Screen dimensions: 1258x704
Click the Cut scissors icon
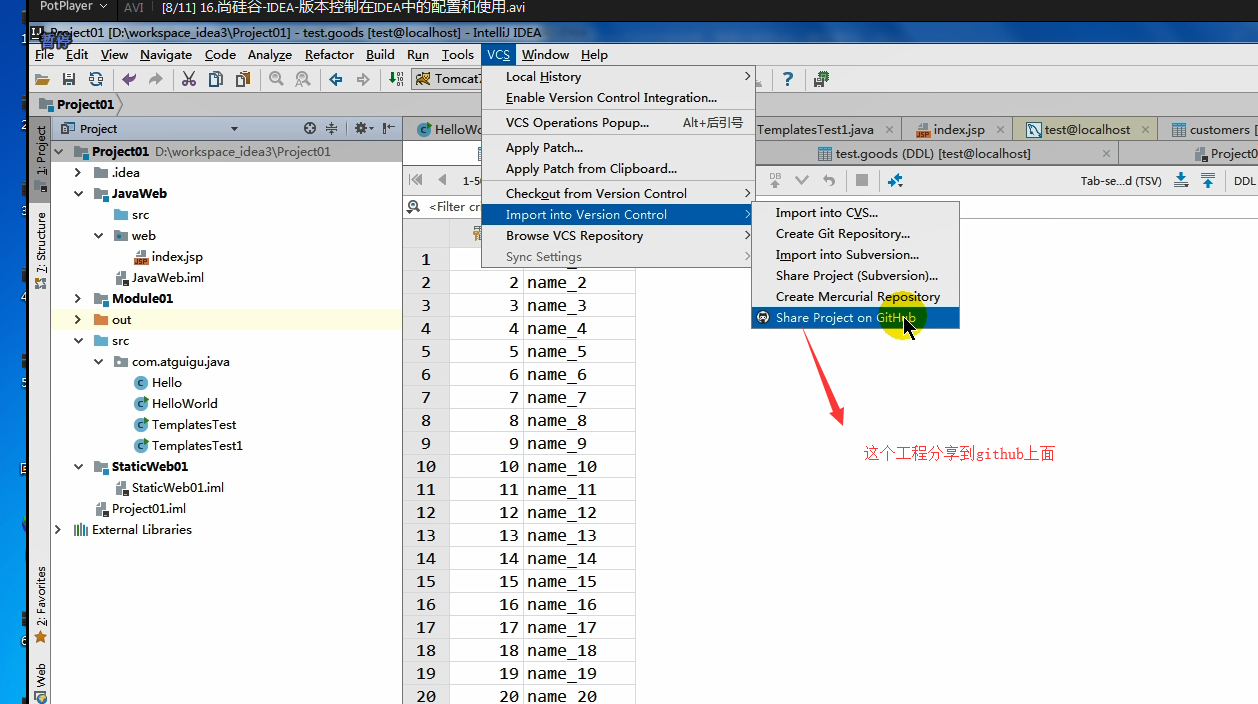pos(188,79)
